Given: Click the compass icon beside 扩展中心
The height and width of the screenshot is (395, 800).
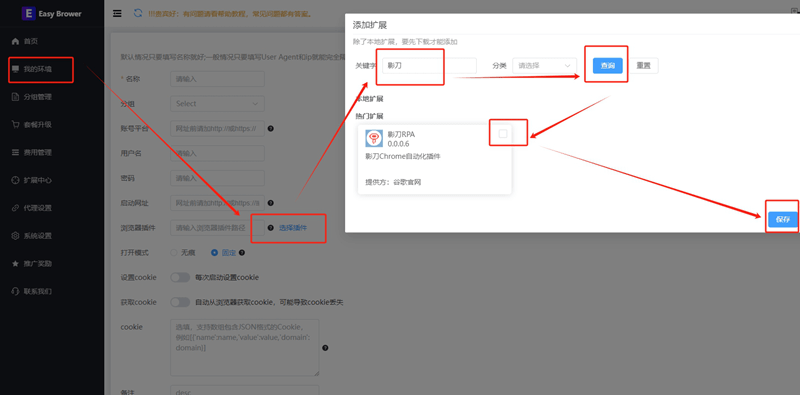Looking at the screenshot, I should [15, 180].
